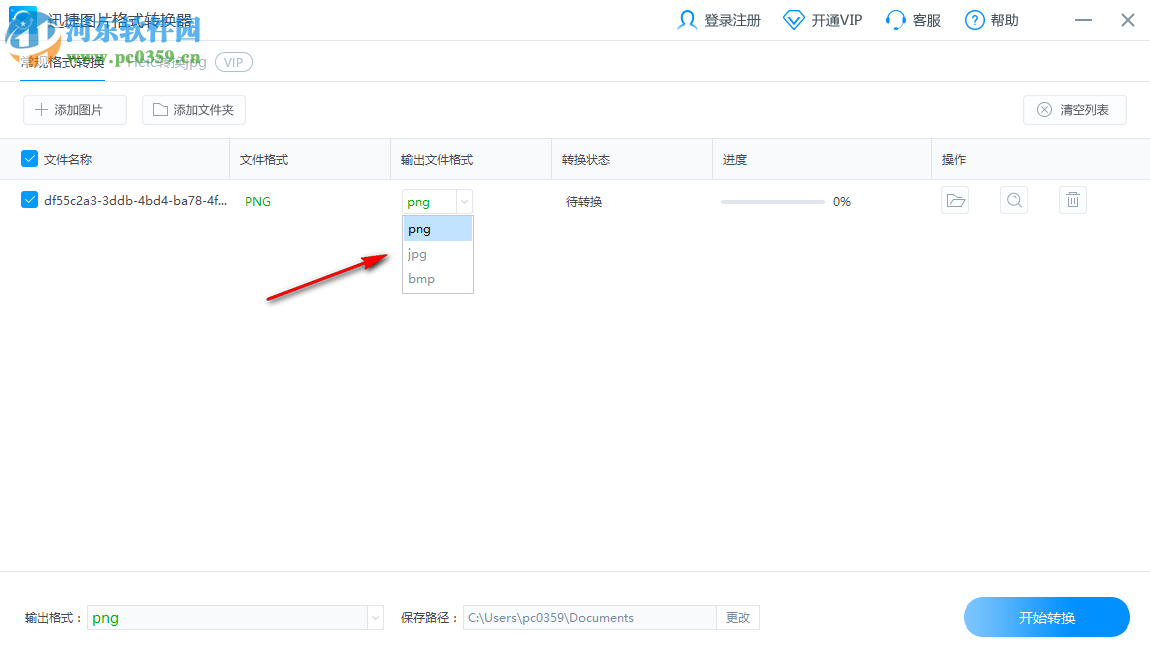Viewport: 1150px width, 650px height.
Task: Toggle selection of the listed PNG file
Action: click(x=29, y=200)
